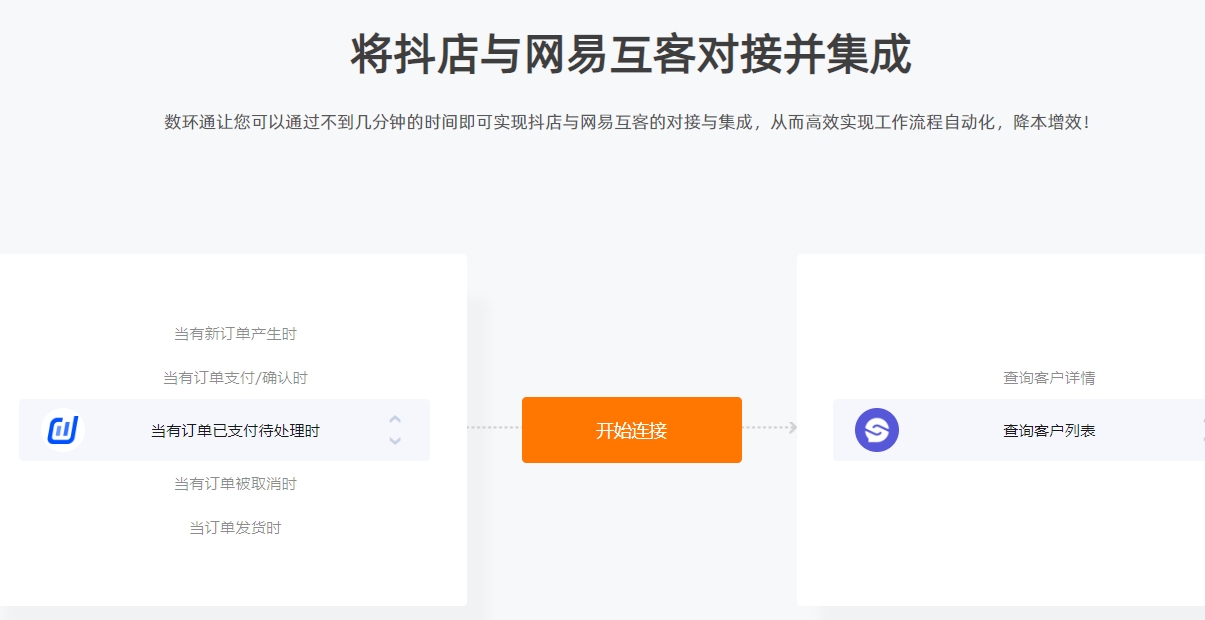This screenshot has width=1205, height=620.
Task: Click the 数环通 description paragraph below the heading
Action: coord(627,122)
